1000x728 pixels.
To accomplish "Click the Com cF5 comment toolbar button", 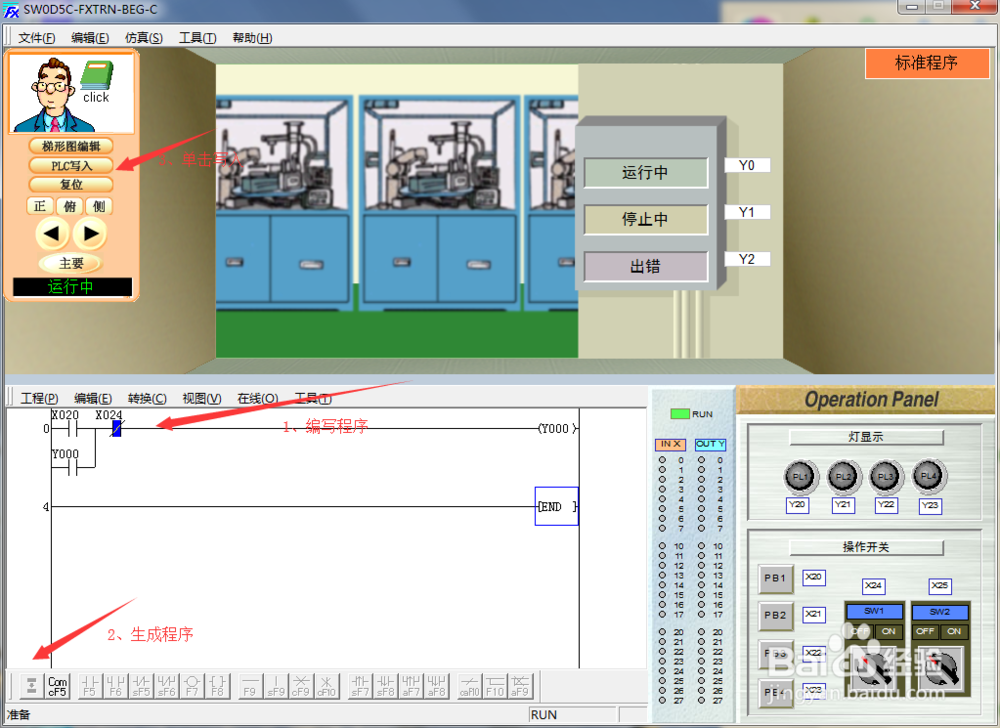I will point(57,686).
